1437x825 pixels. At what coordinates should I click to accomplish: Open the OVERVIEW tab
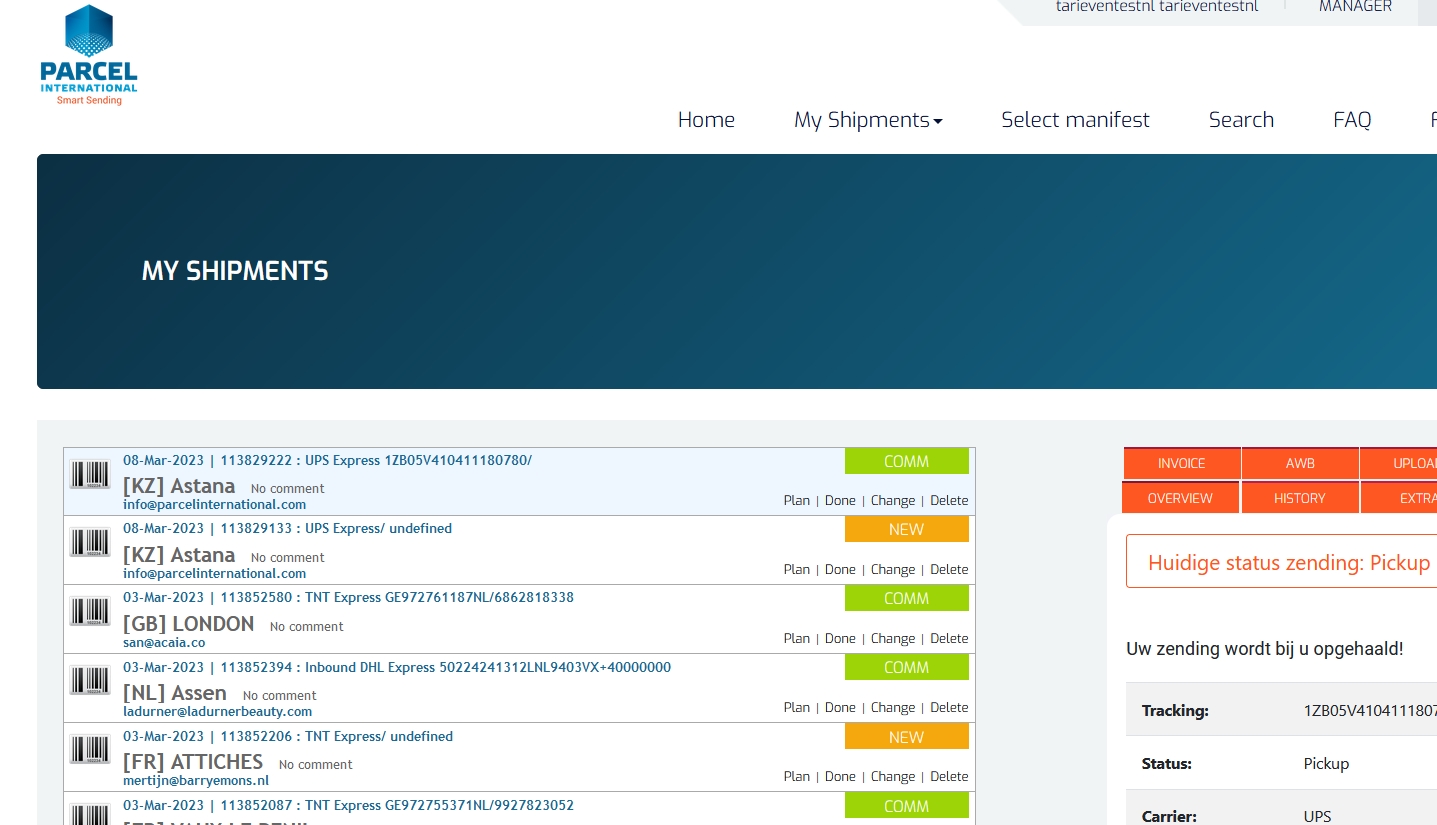pos(1180,498)
